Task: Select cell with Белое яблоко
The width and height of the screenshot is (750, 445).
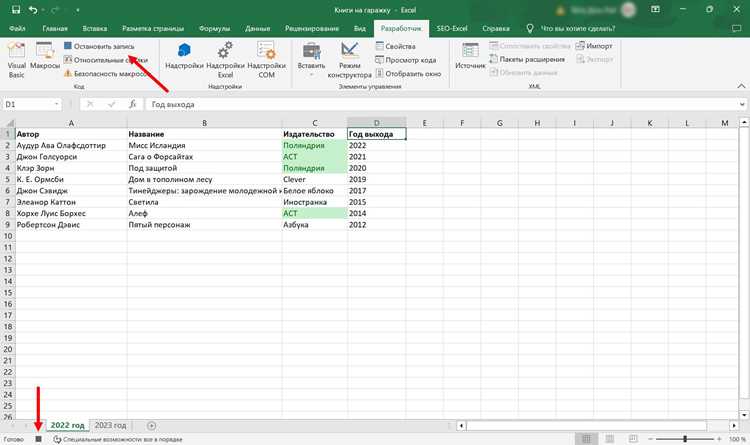Action: [315, 191]
